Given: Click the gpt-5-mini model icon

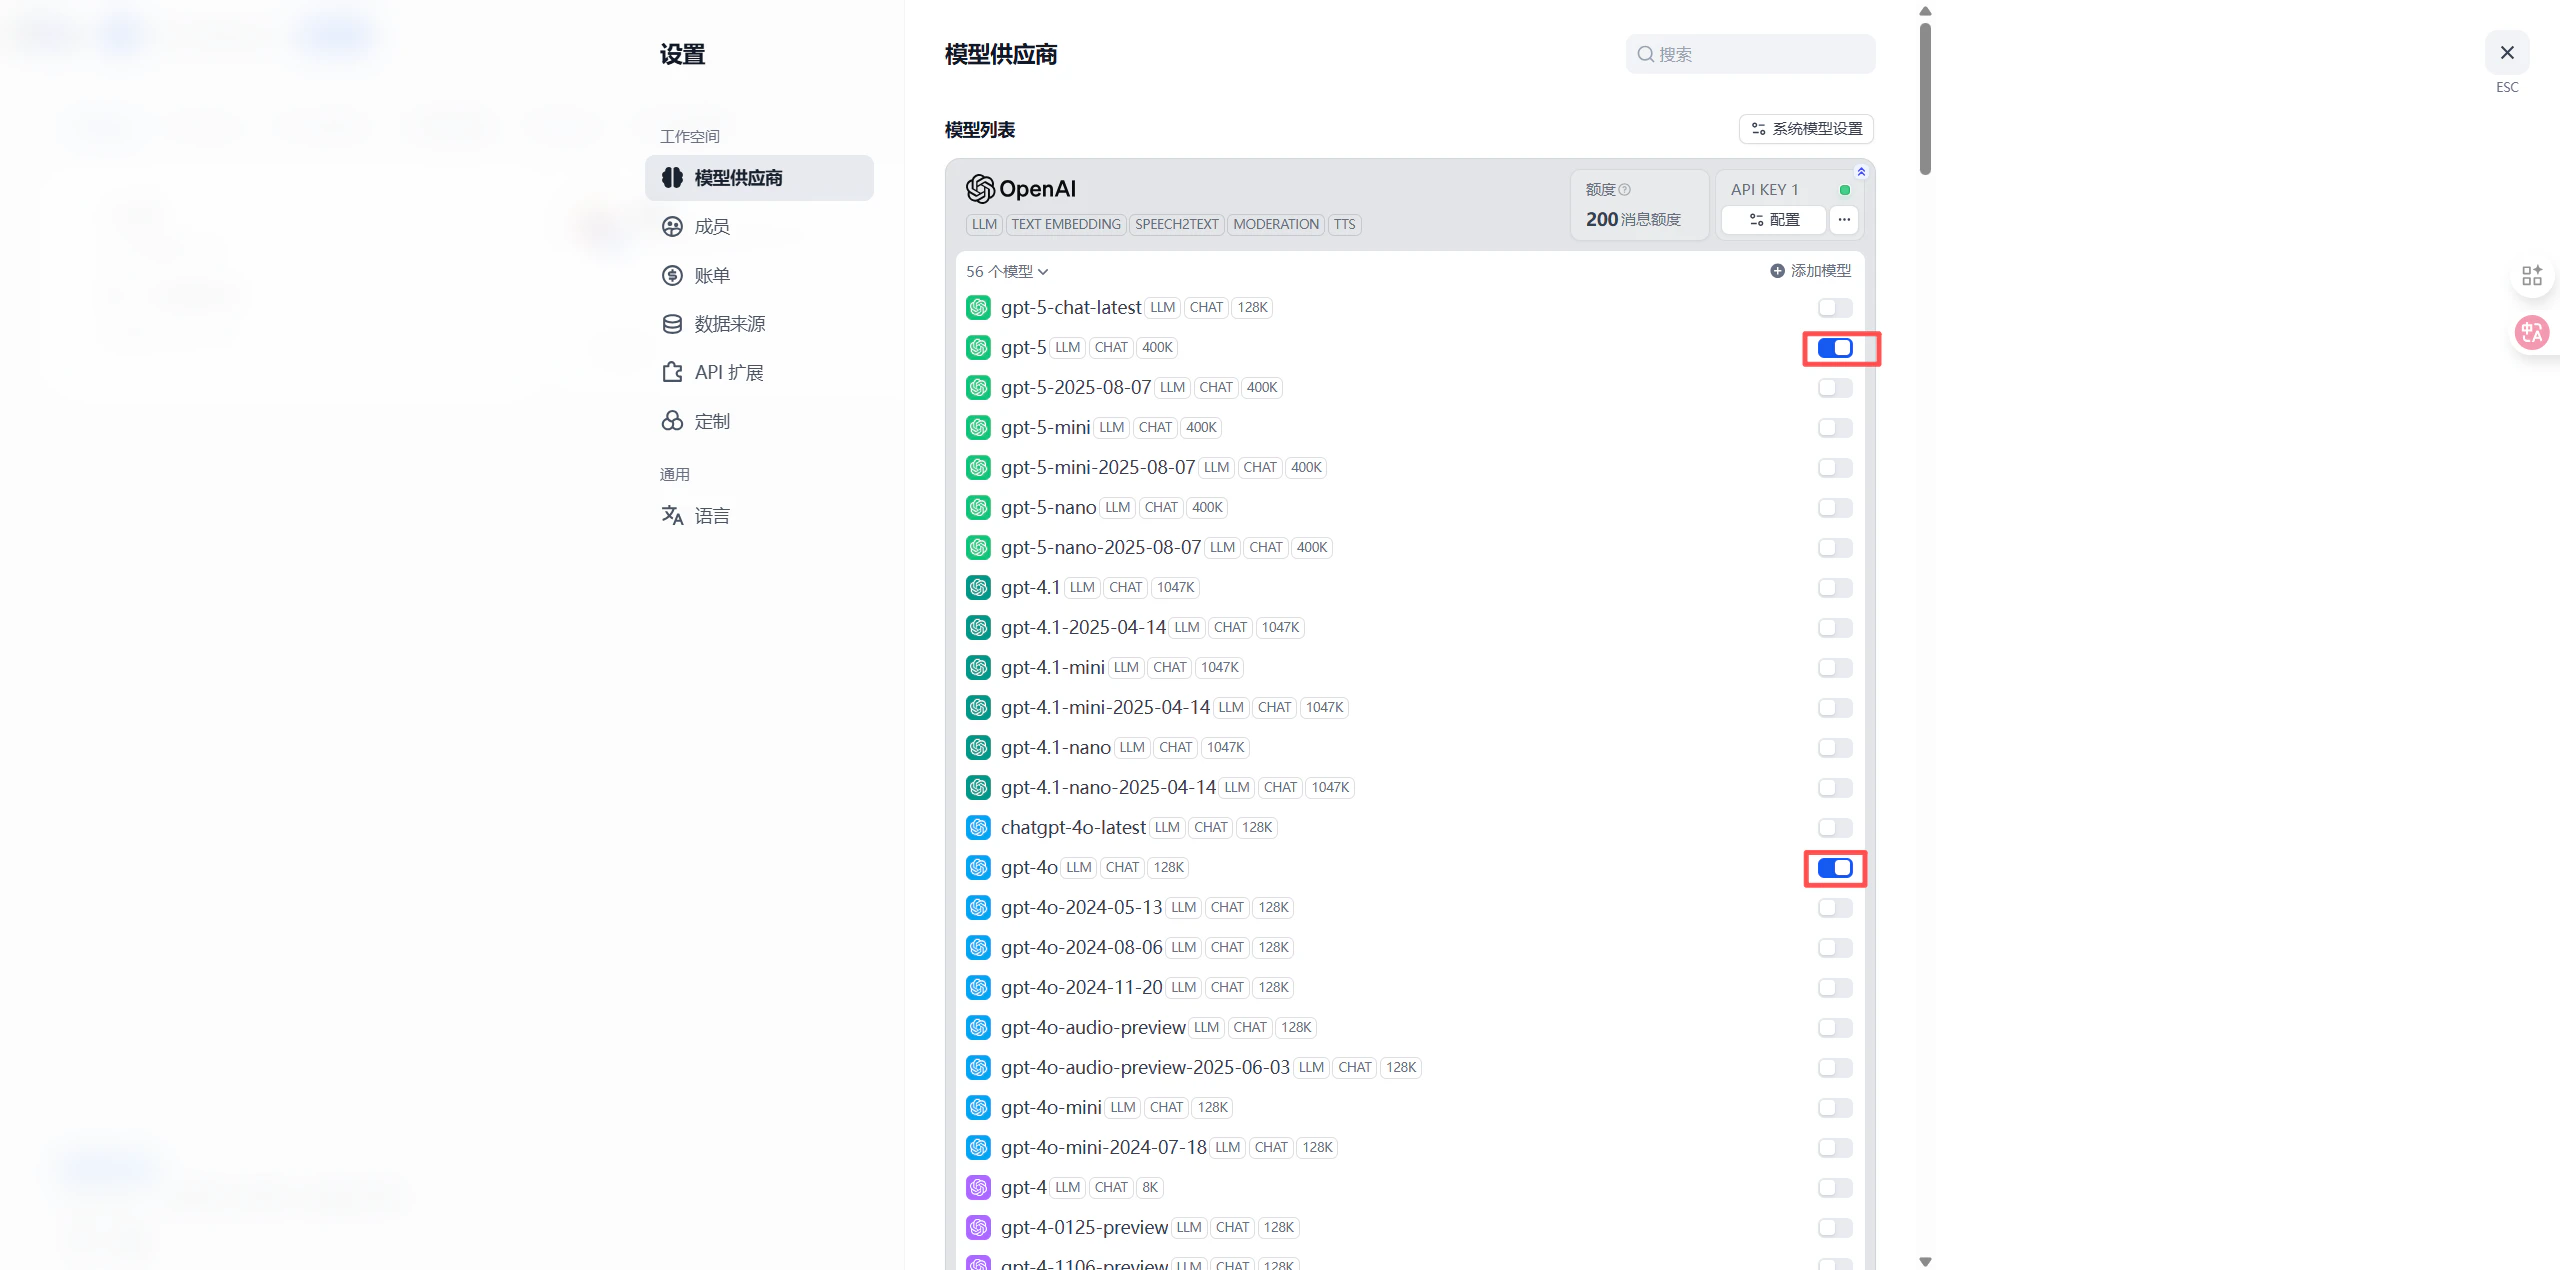Looking at the screenshot, I should (x=978, y=428).
